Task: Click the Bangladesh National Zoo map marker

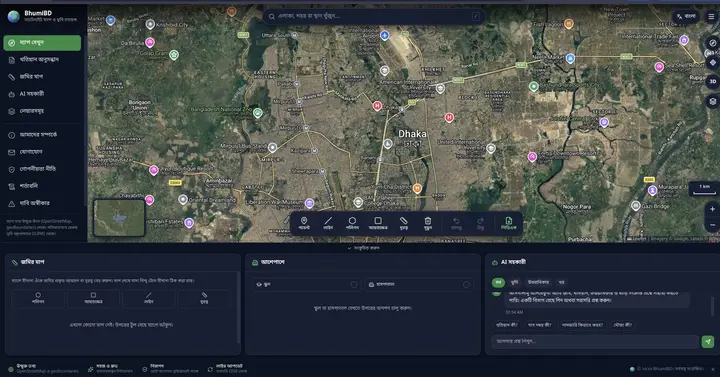Action: pyautogui.click(x=258, y=113)
